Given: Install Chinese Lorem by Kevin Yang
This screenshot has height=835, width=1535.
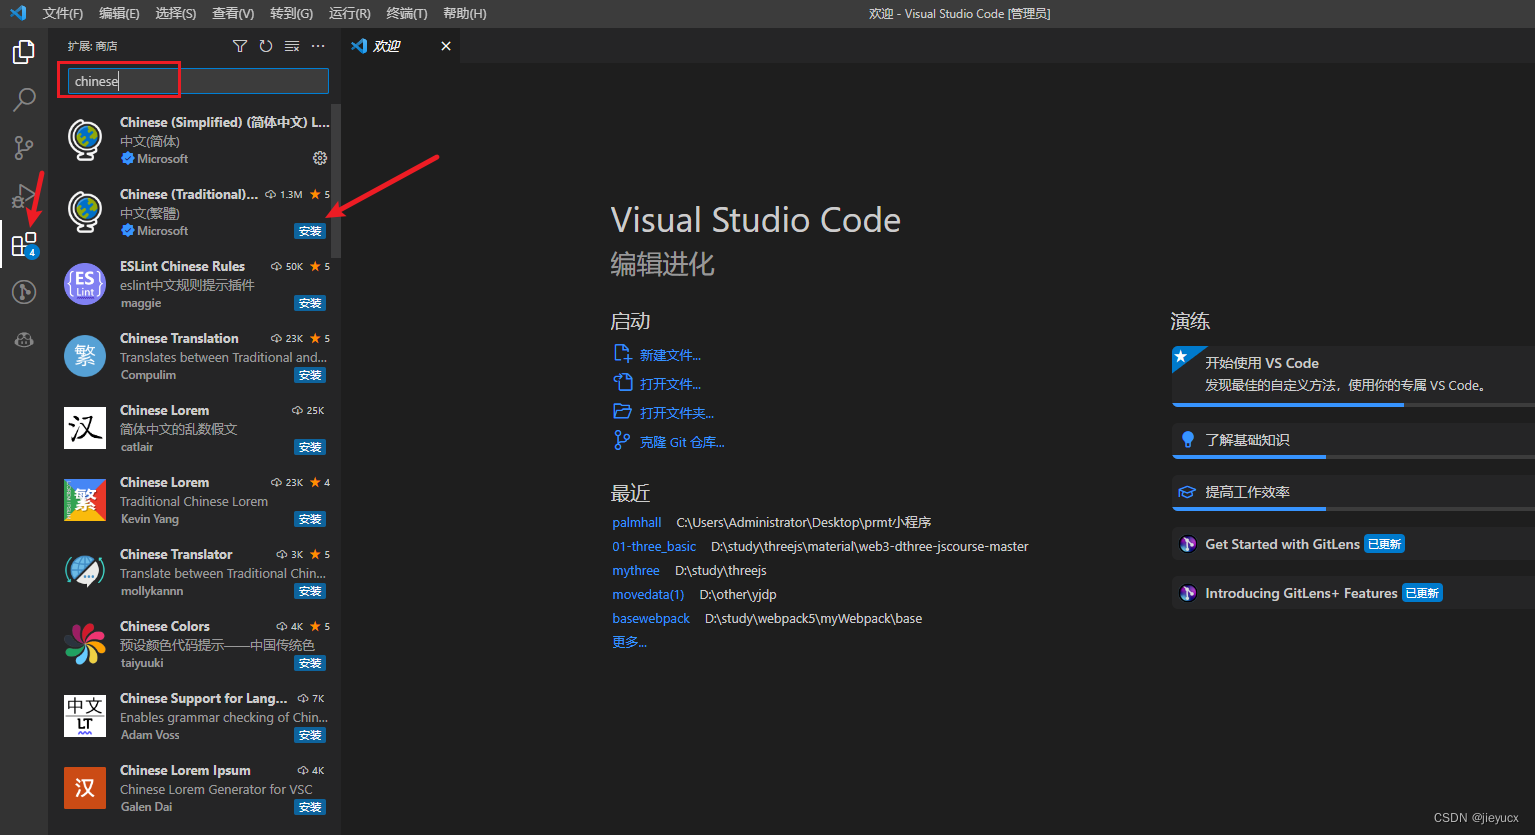Looking at the screenshot, I should point(310,519).
